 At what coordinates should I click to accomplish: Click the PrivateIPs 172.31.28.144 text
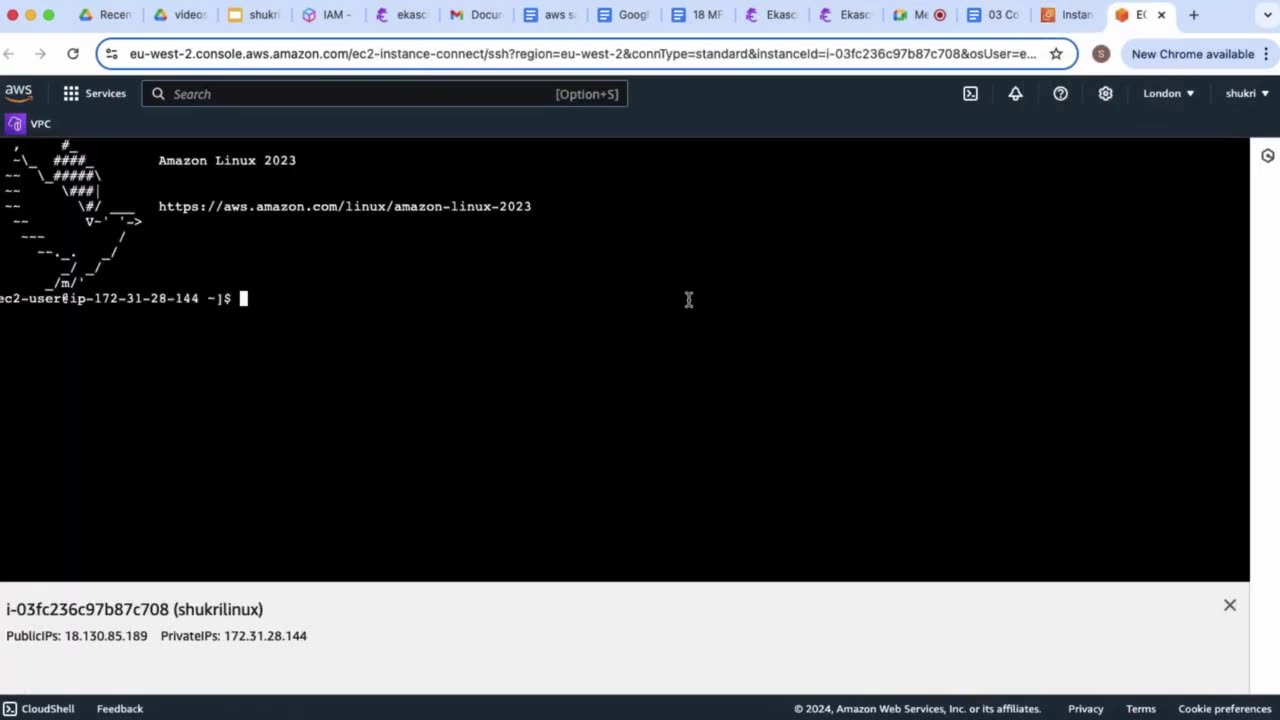[234, 636]
